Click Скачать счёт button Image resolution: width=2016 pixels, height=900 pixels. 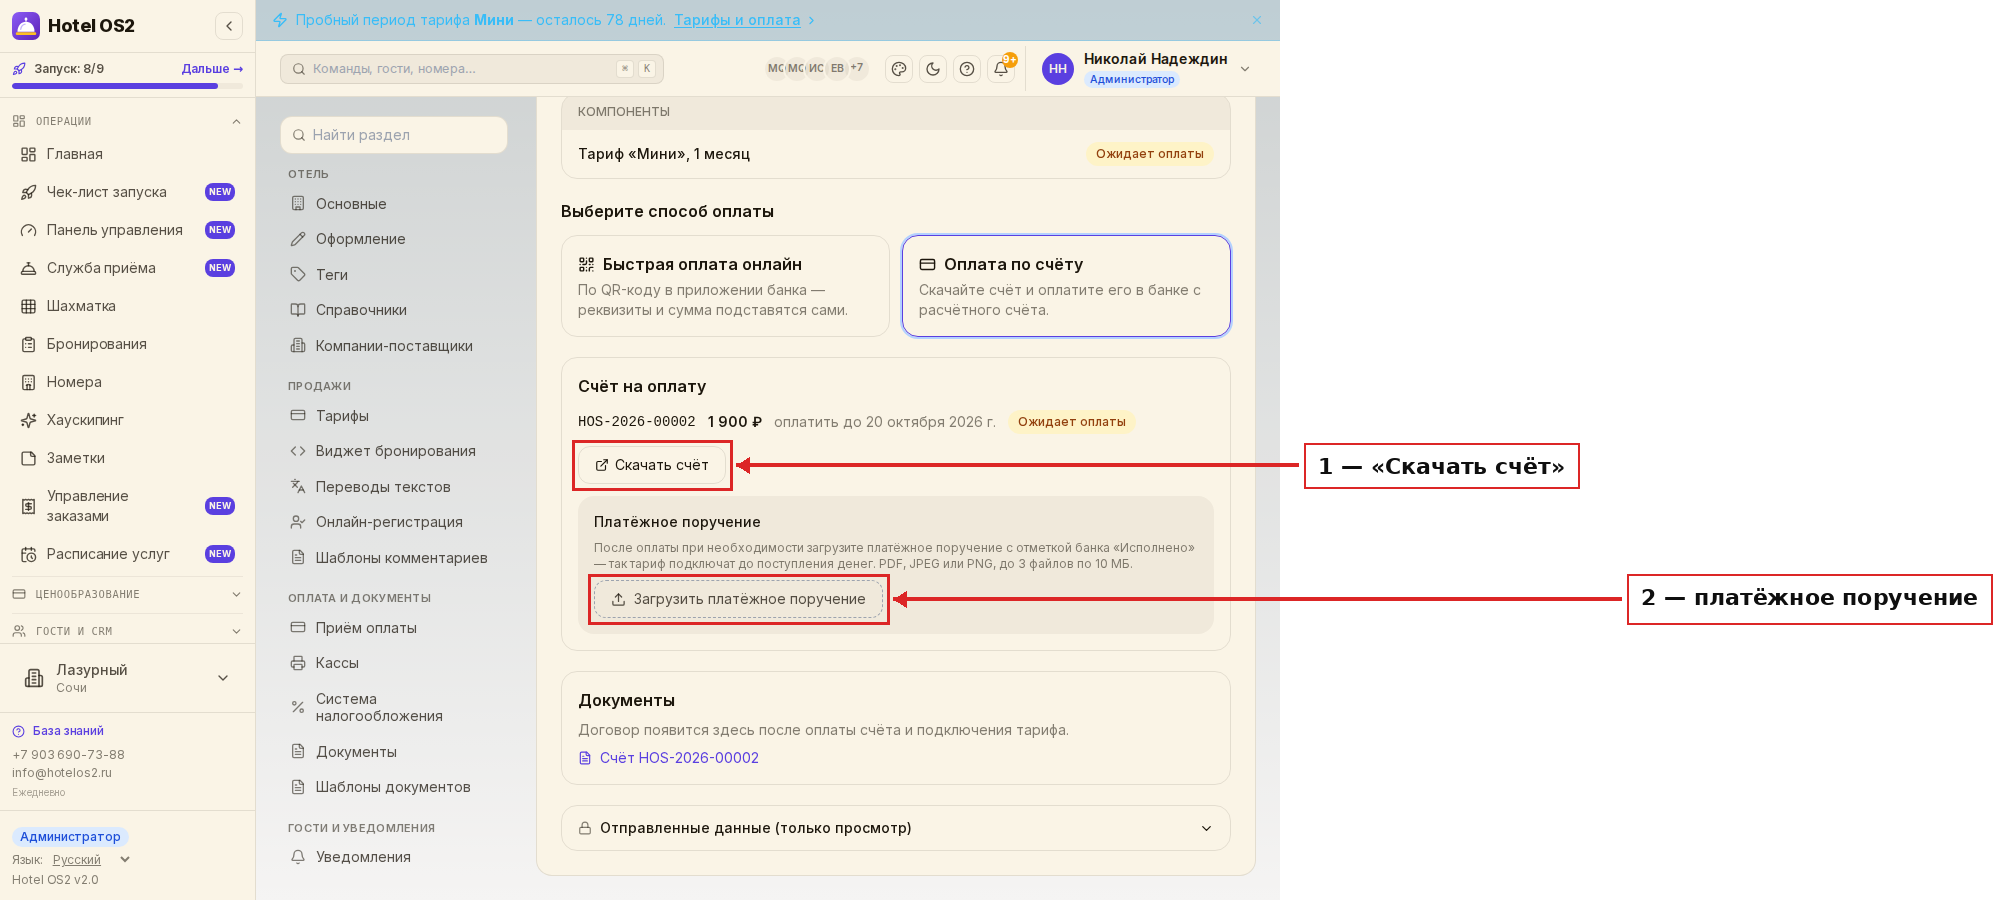[652, 465]
